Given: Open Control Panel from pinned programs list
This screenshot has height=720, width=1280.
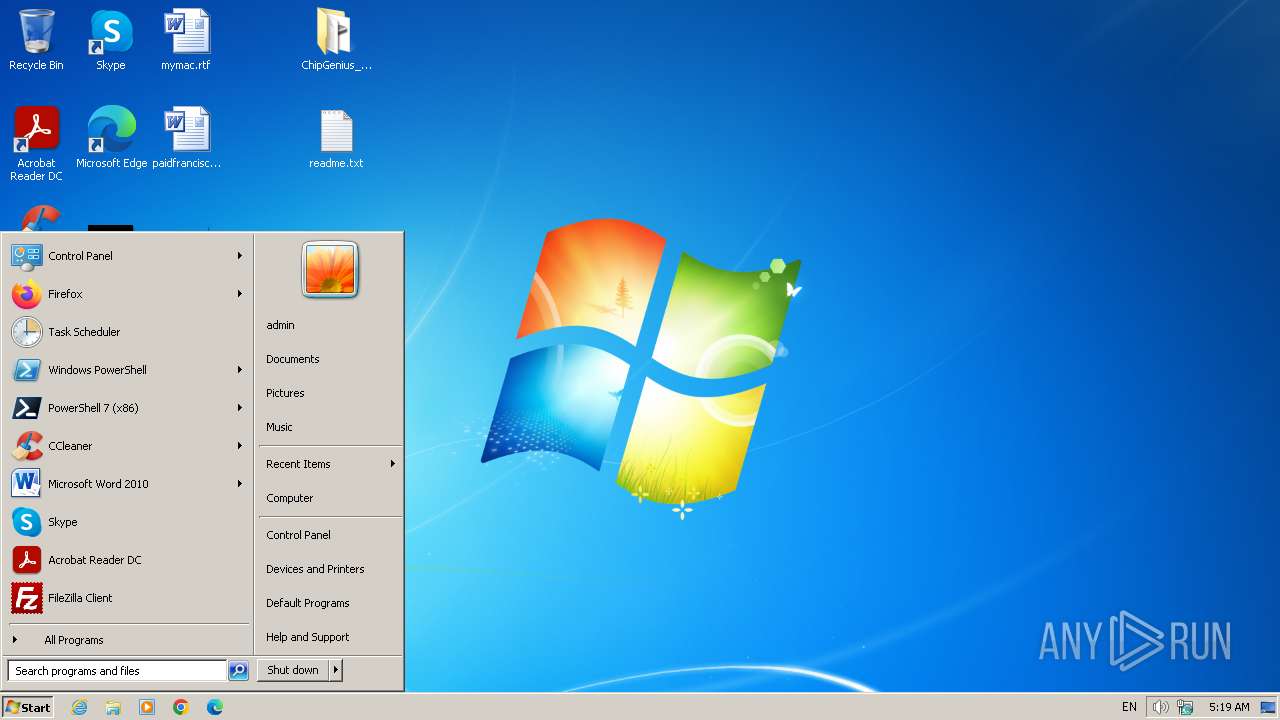Looking at the screenshot, I should pyautogui.click(x=127, y=256).
